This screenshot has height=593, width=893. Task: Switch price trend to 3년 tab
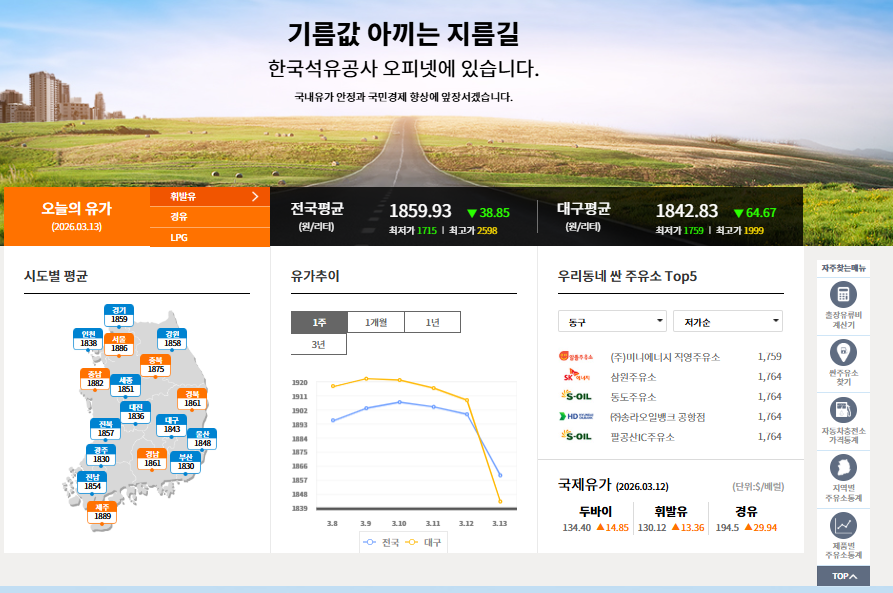click(319, 344)
